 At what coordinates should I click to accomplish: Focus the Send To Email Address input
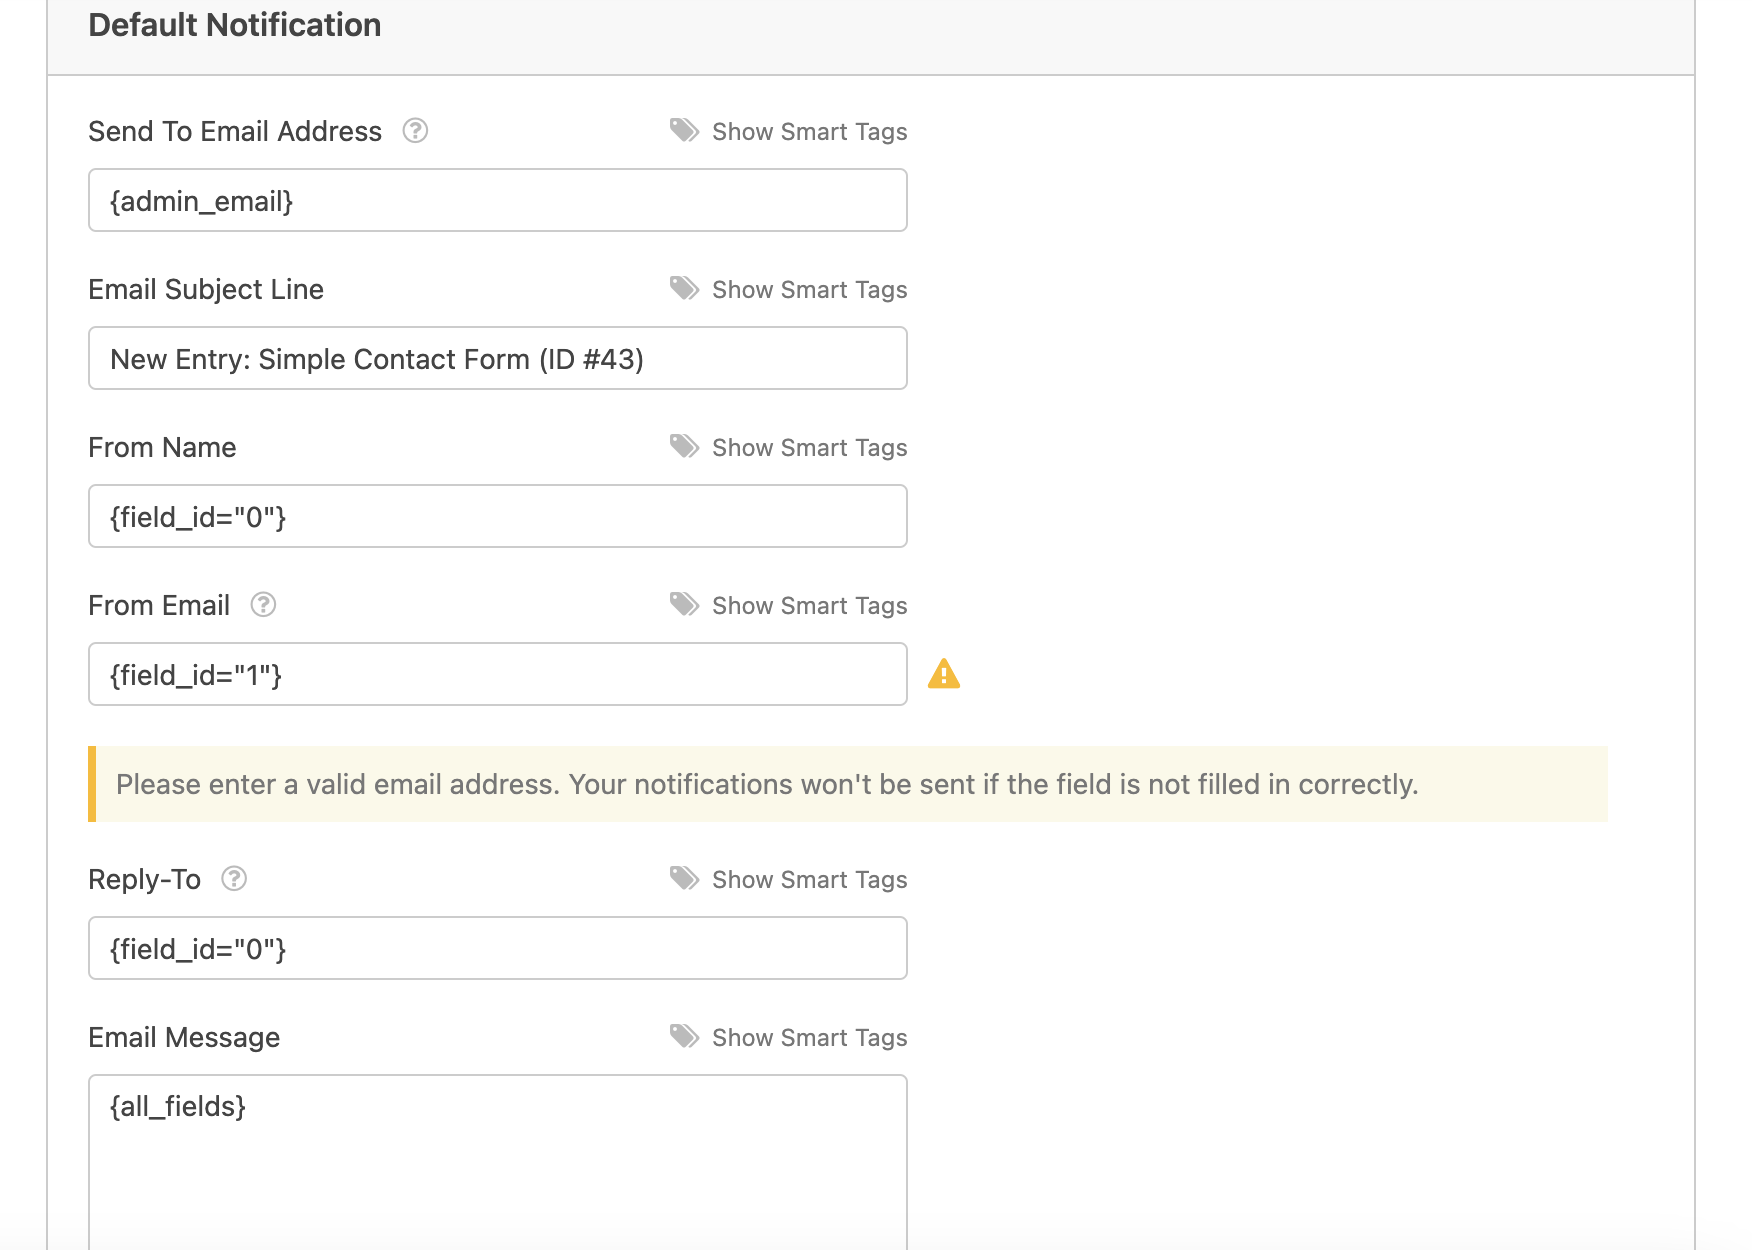click(x=498, y=200)
